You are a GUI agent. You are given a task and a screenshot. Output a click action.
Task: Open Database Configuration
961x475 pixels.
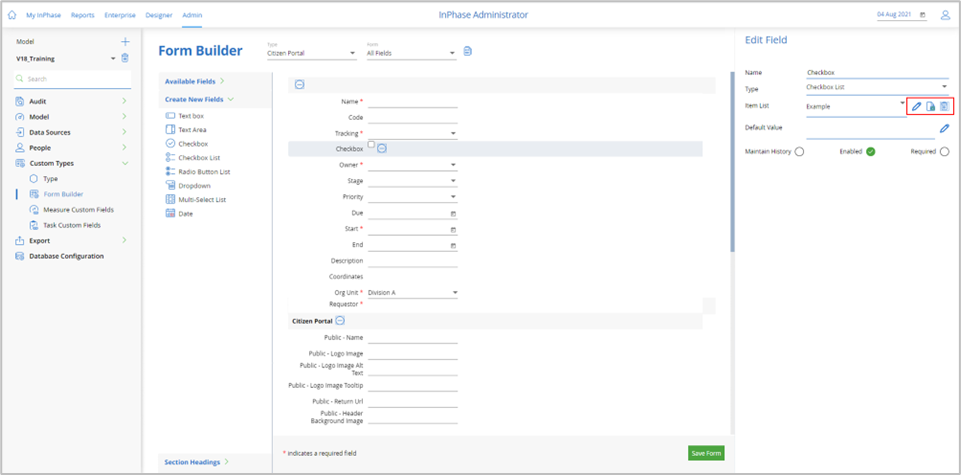coord(66,256)
